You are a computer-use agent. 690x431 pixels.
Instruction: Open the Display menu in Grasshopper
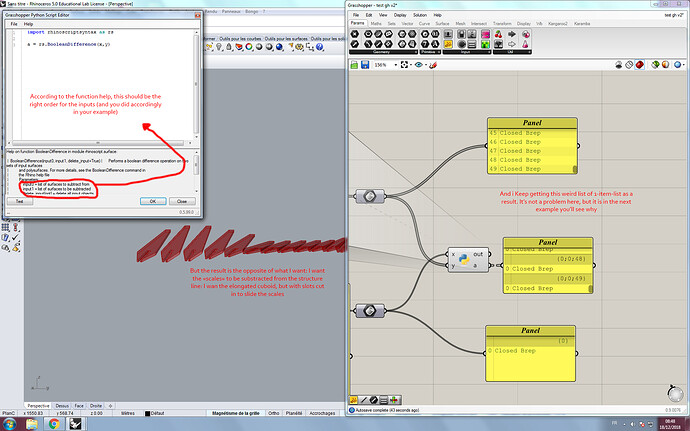pyautogui.click(x=400, y=15)
